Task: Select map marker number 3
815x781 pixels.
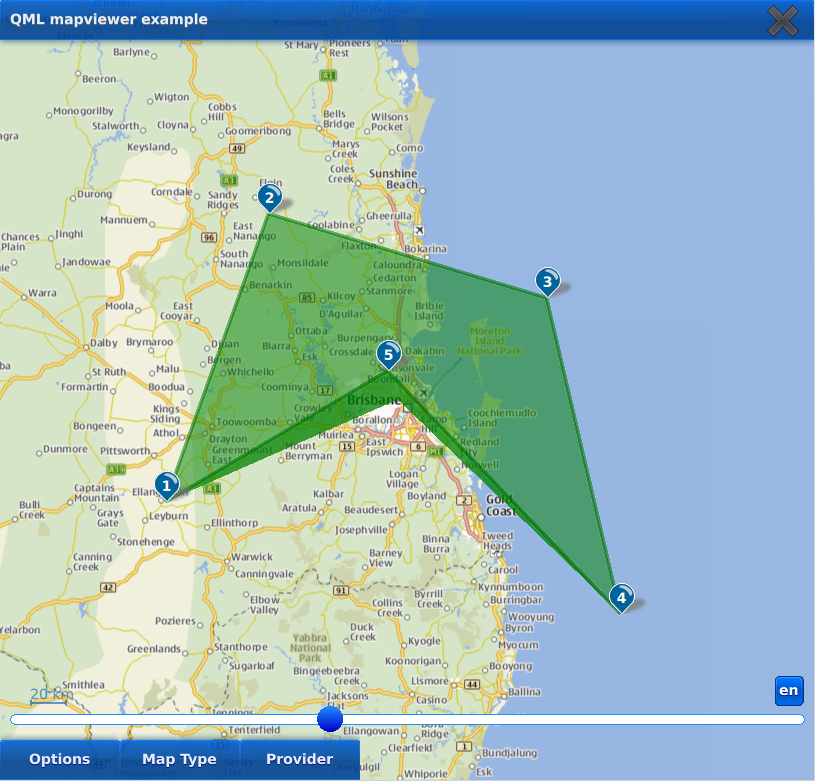Action: (x=547, y=281)
